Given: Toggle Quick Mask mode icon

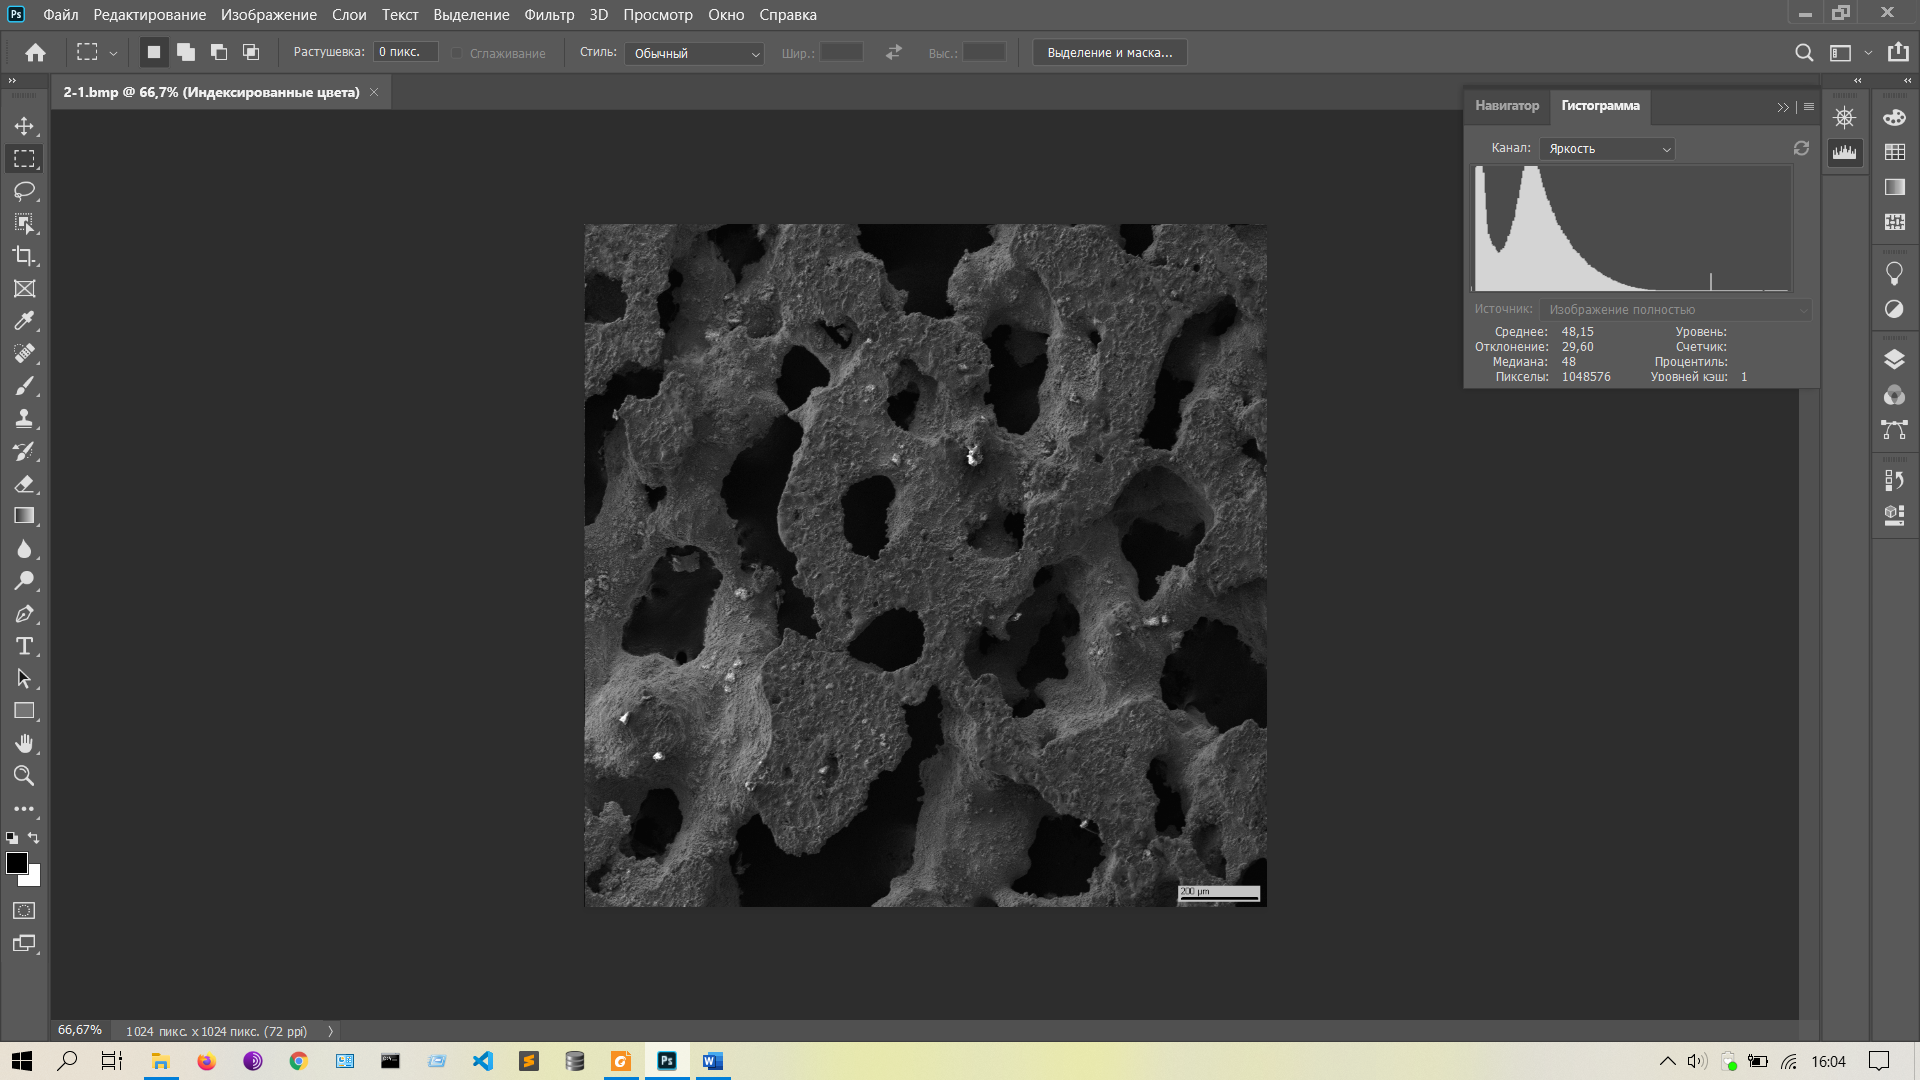Looking at the screenshot, I should 24,911.
